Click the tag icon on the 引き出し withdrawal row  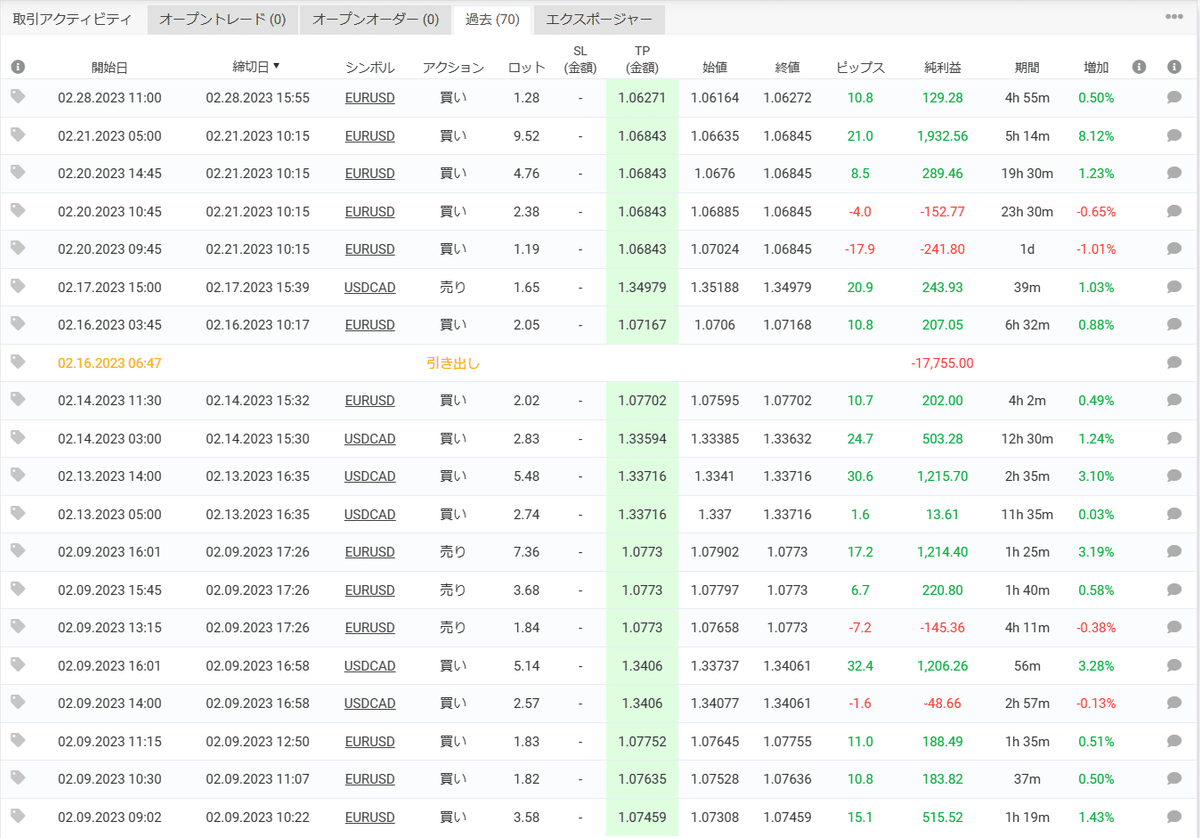(x=17, y=362)
